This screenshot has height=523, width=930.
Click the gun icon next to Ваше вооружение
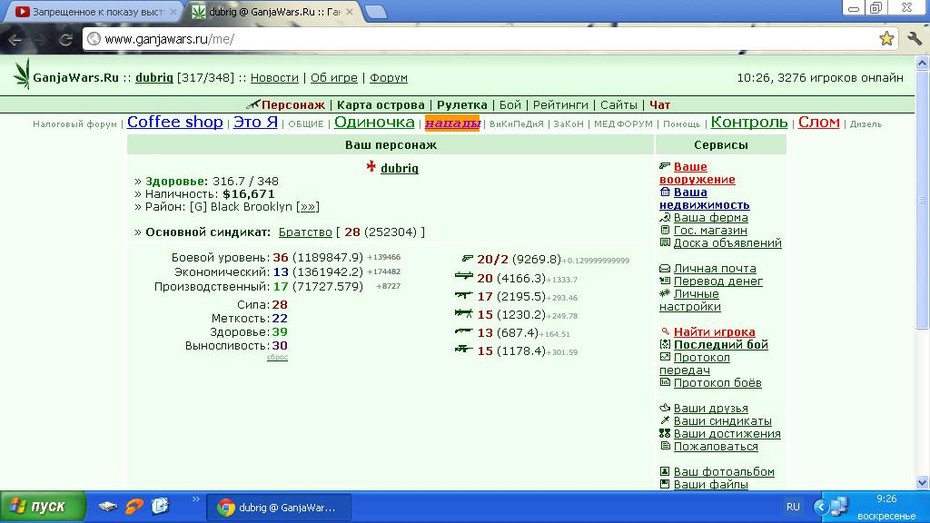(665, 166)
